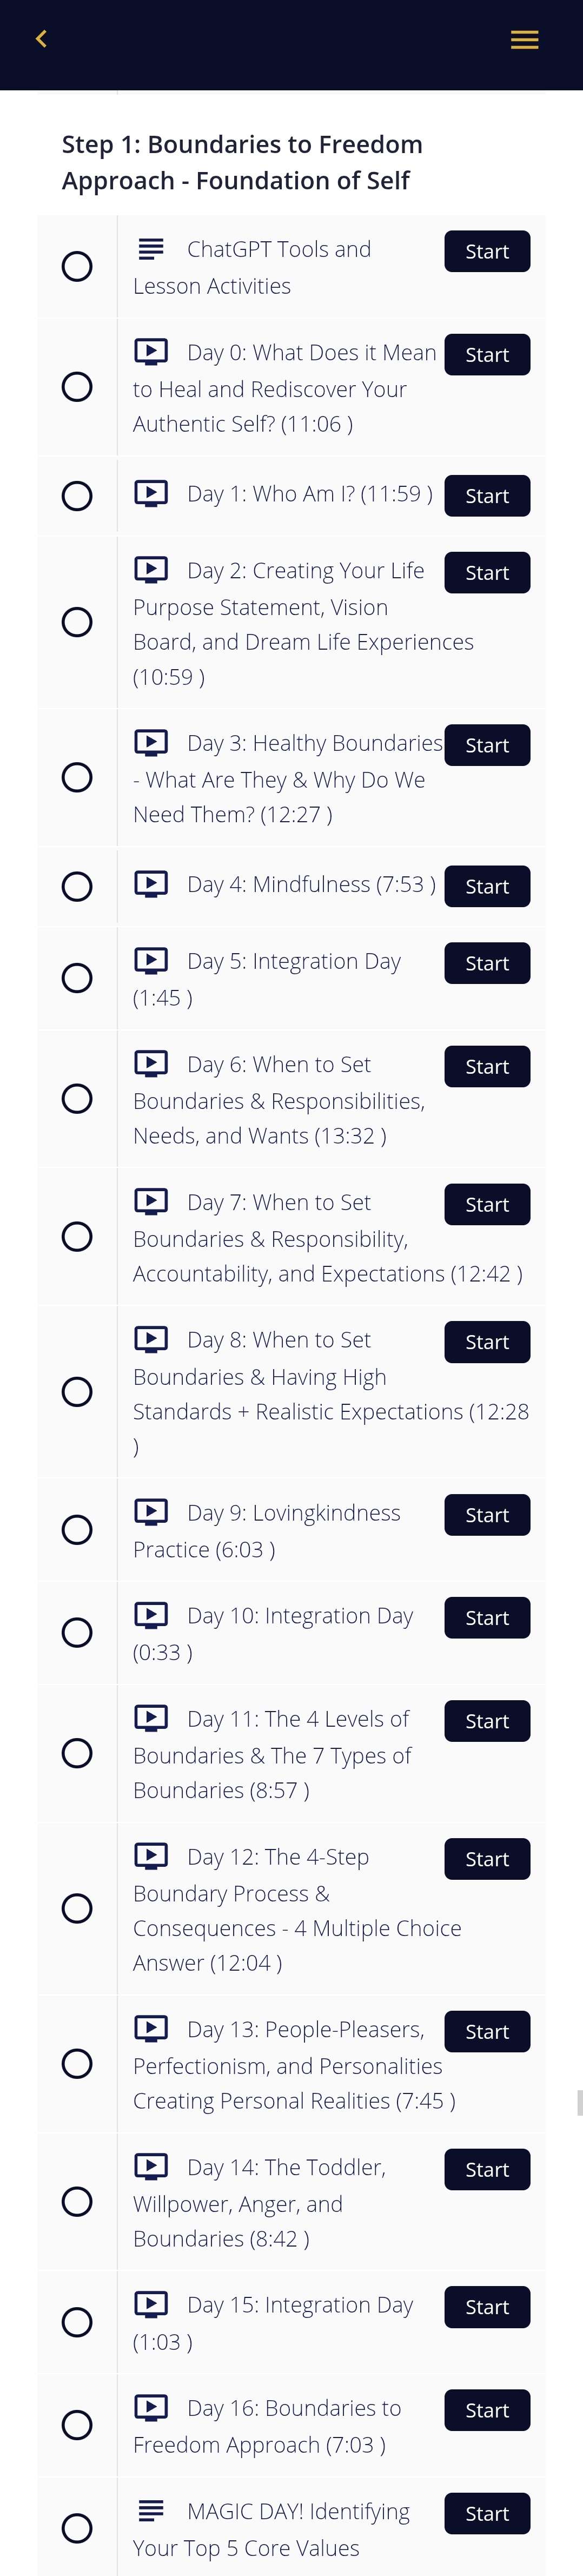Click the video icon for Day 4: Mindfulness
Image resolution: width=583 pixels, height=2576 pixels.
coord(151,884)
